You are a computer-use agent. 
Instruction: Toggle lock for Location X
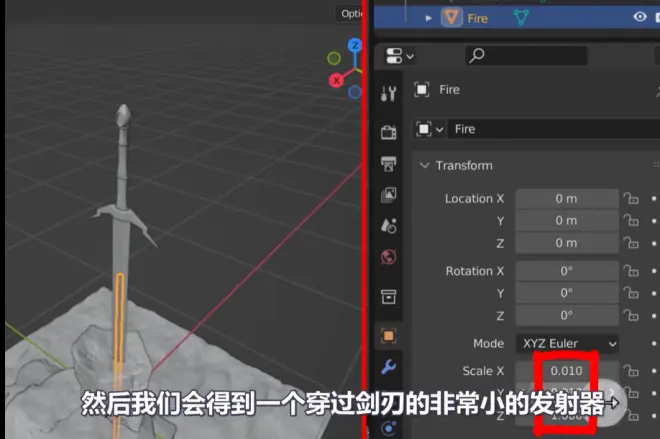631,198
